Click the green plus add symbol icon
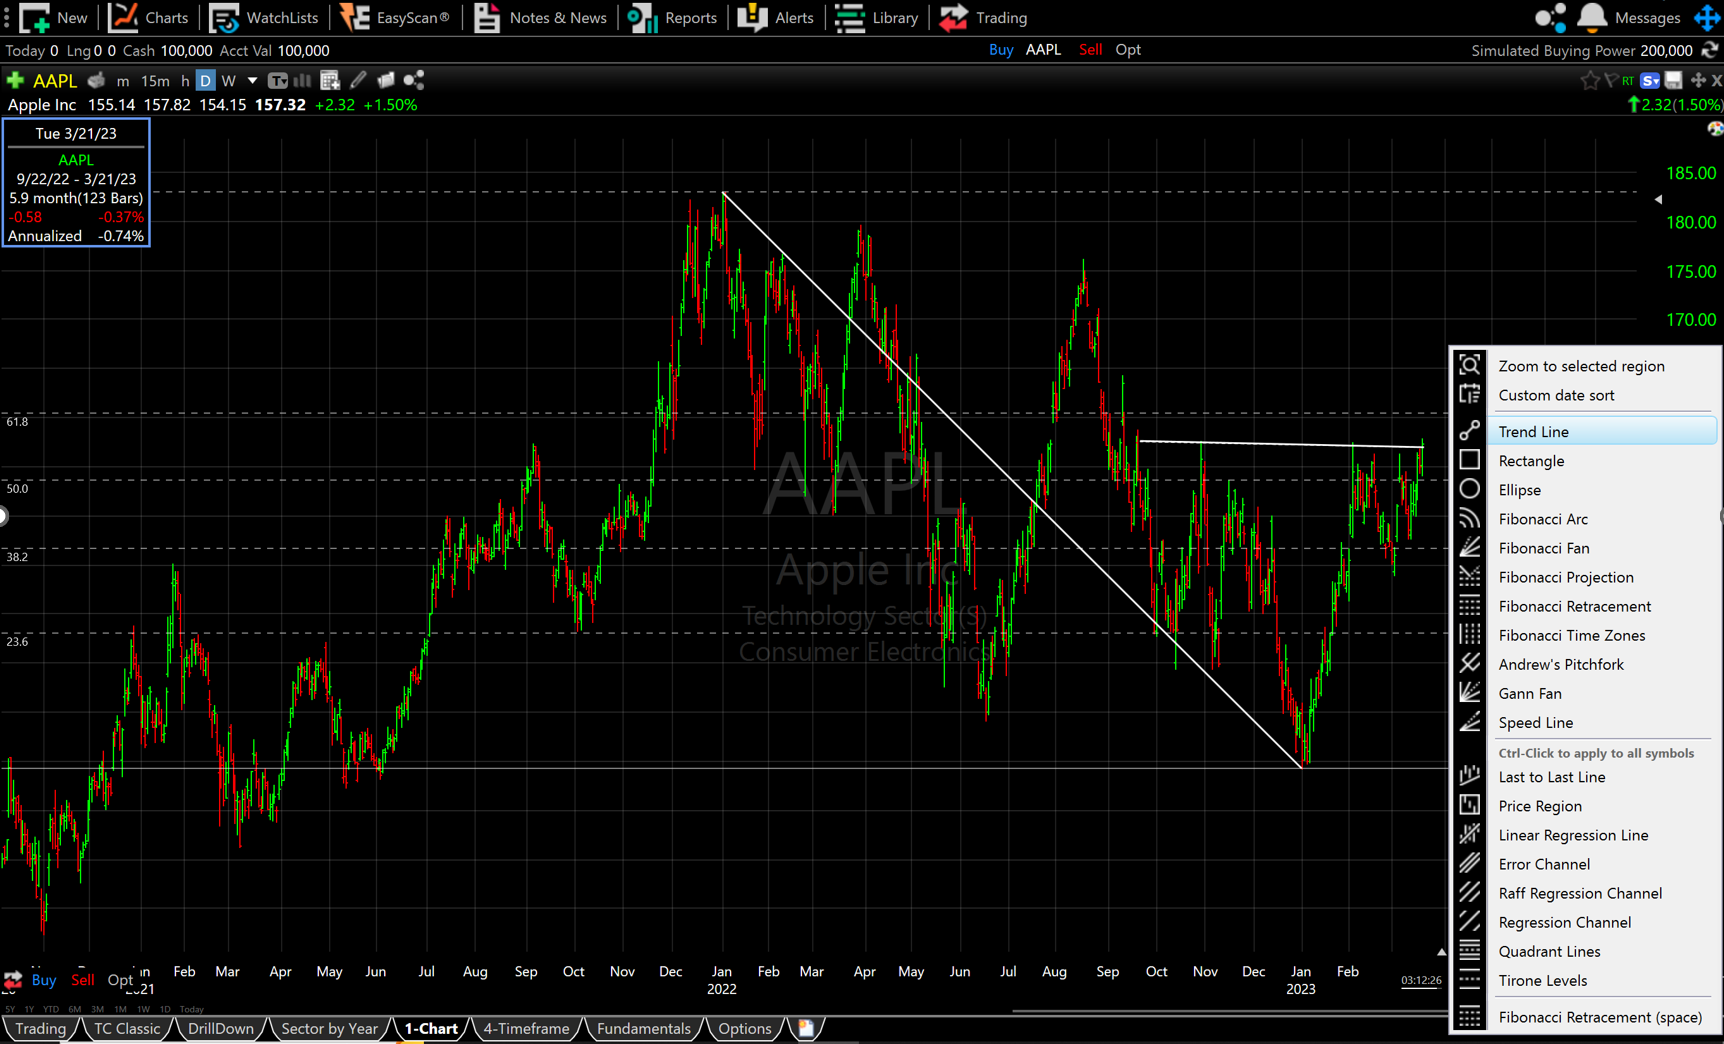1724x1044 pixels. tap(15, 80)
